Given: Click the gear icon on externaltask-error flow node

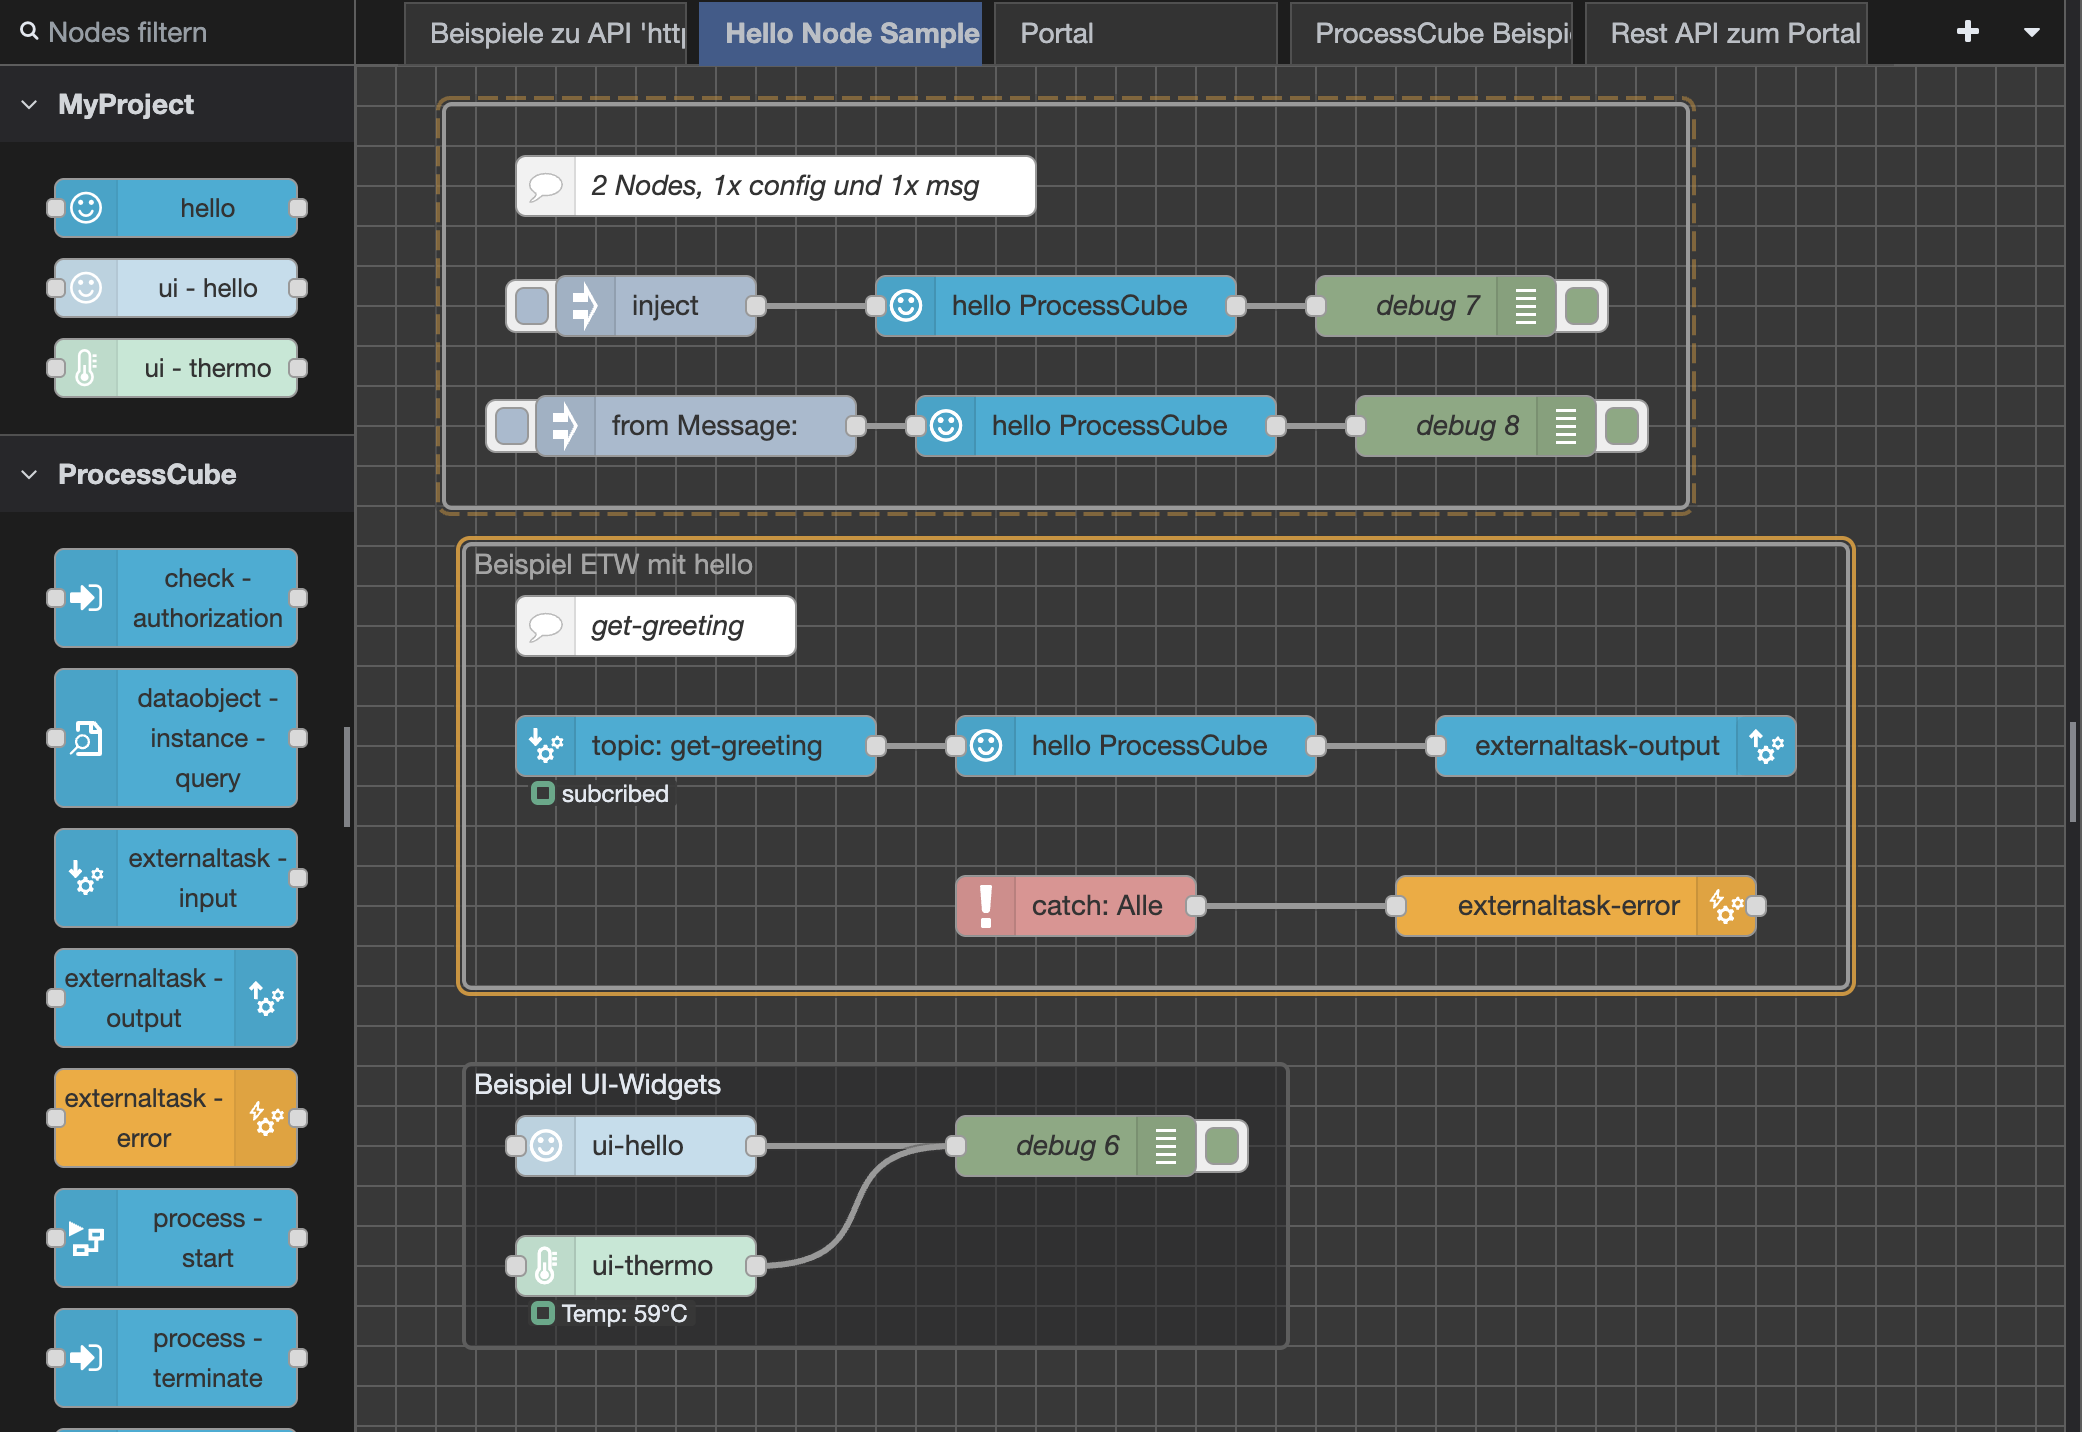Looking at the screenshot, I should (1726, 906).
